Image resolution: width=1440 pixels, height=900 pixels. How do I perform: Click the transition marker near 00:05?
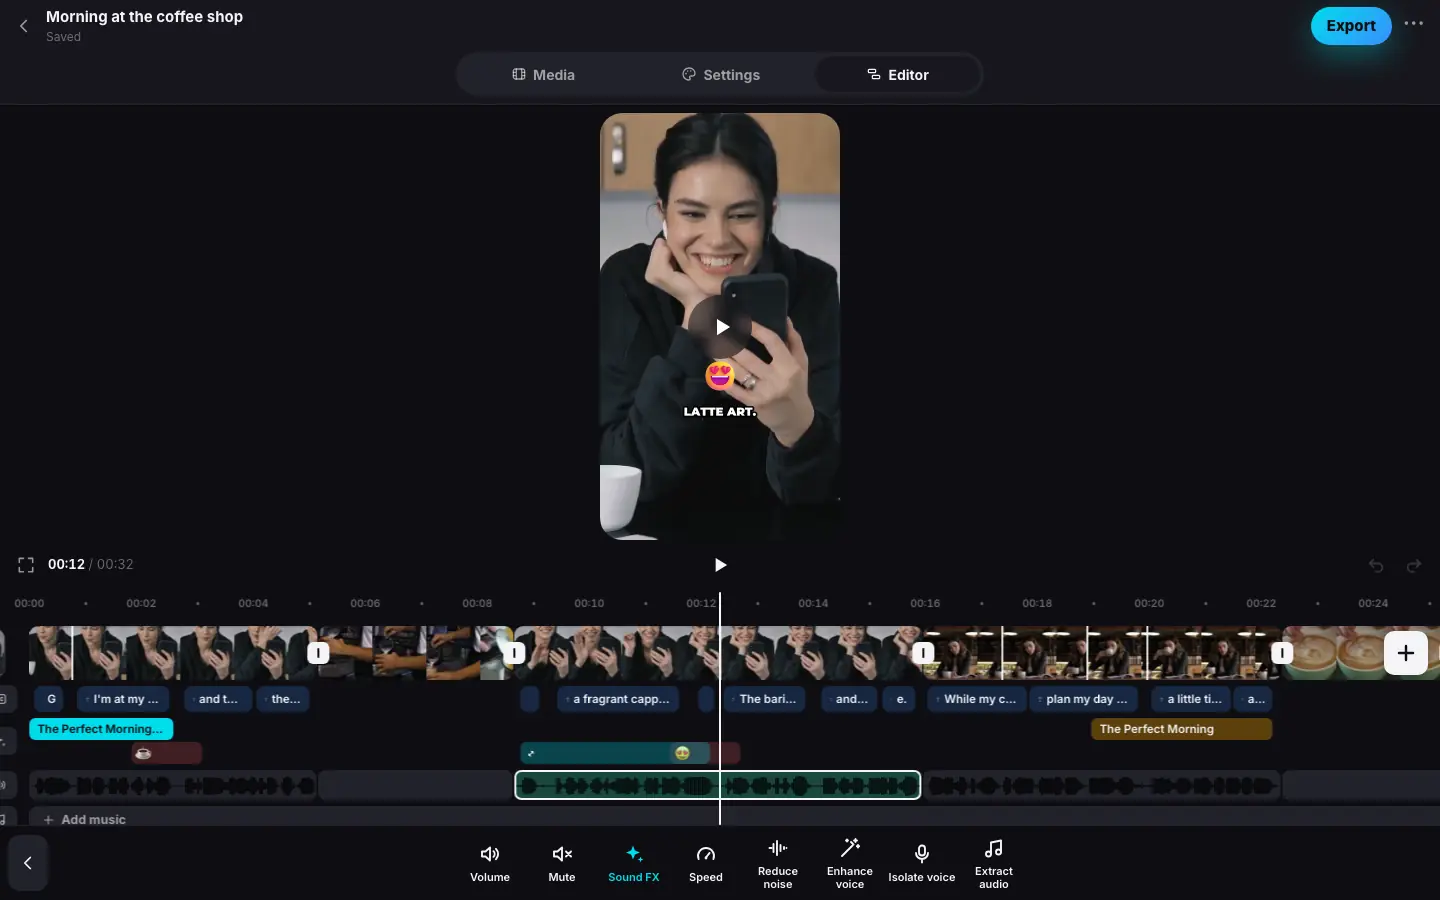pos(318,653)
